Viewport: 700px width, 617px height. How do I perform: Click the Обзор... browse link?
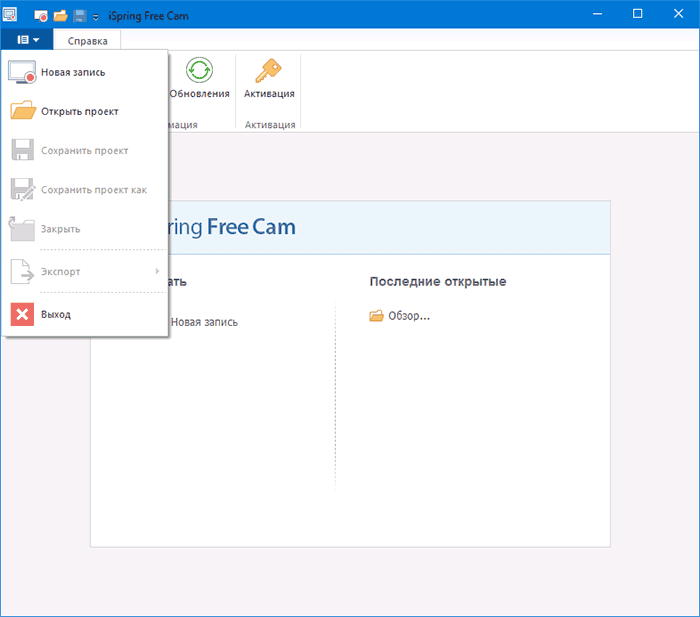[408, 316]
